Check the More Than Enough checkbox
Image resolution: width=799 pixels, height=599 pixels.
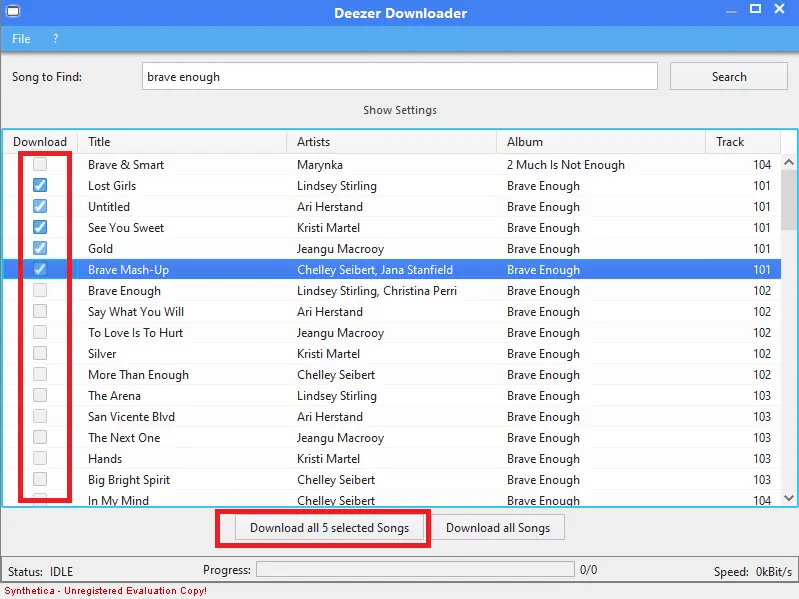coord(40,374)
